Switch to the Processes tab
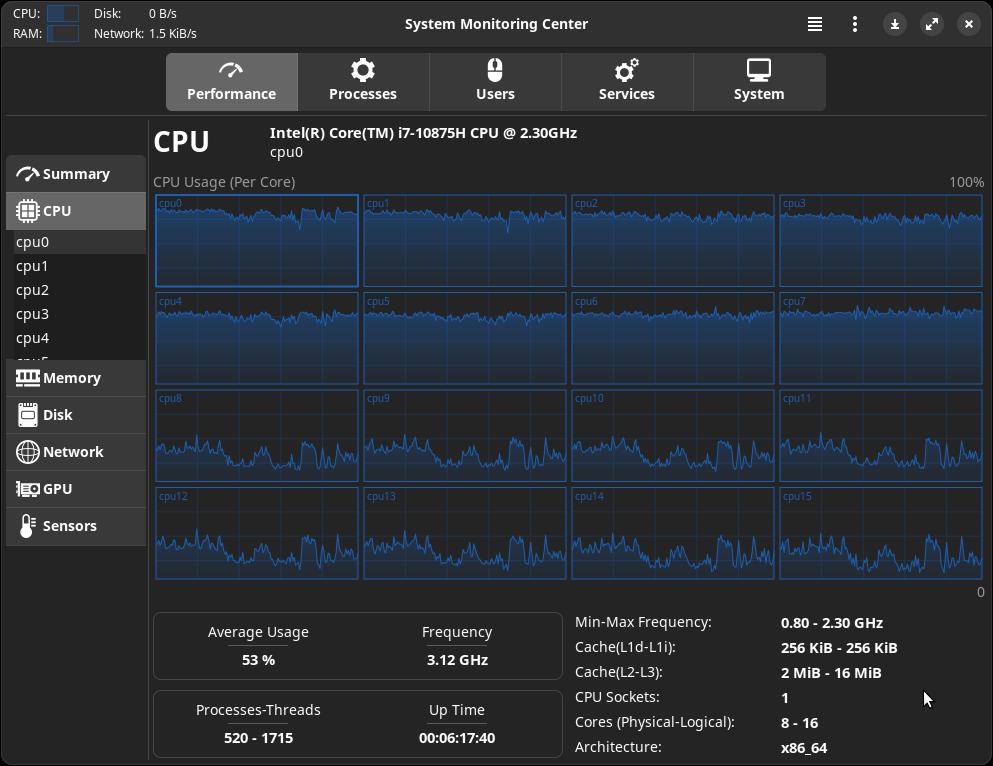This screenshot has height=766, width=993. point(363,82)
